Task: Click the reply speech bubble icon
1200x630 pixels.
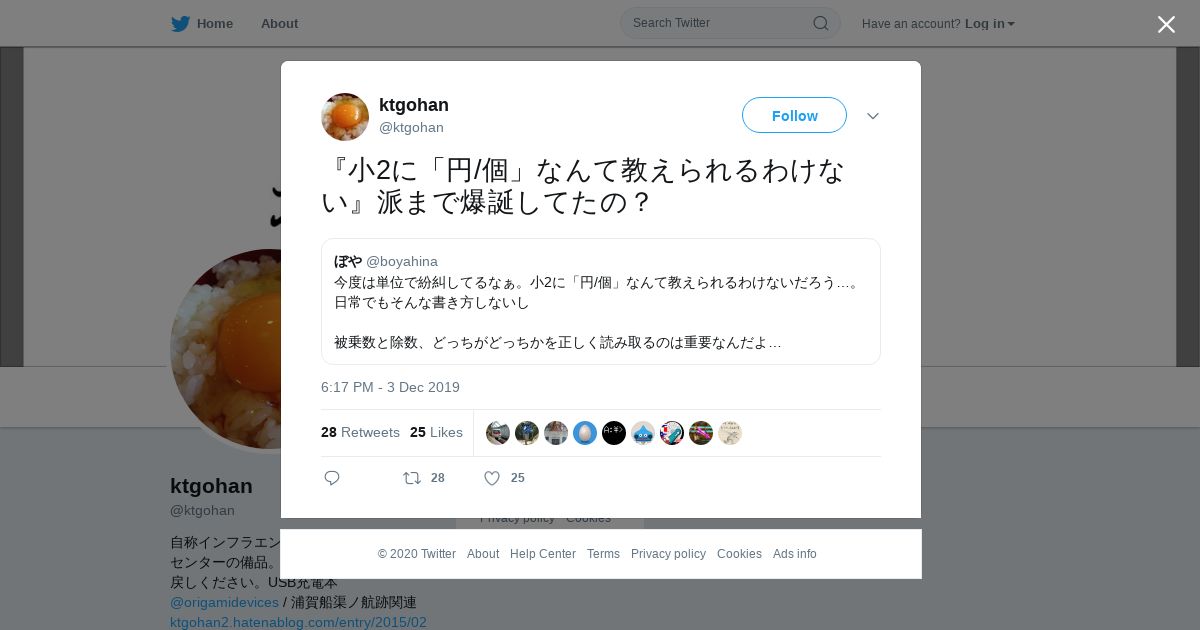Action: tap(332, 478)
